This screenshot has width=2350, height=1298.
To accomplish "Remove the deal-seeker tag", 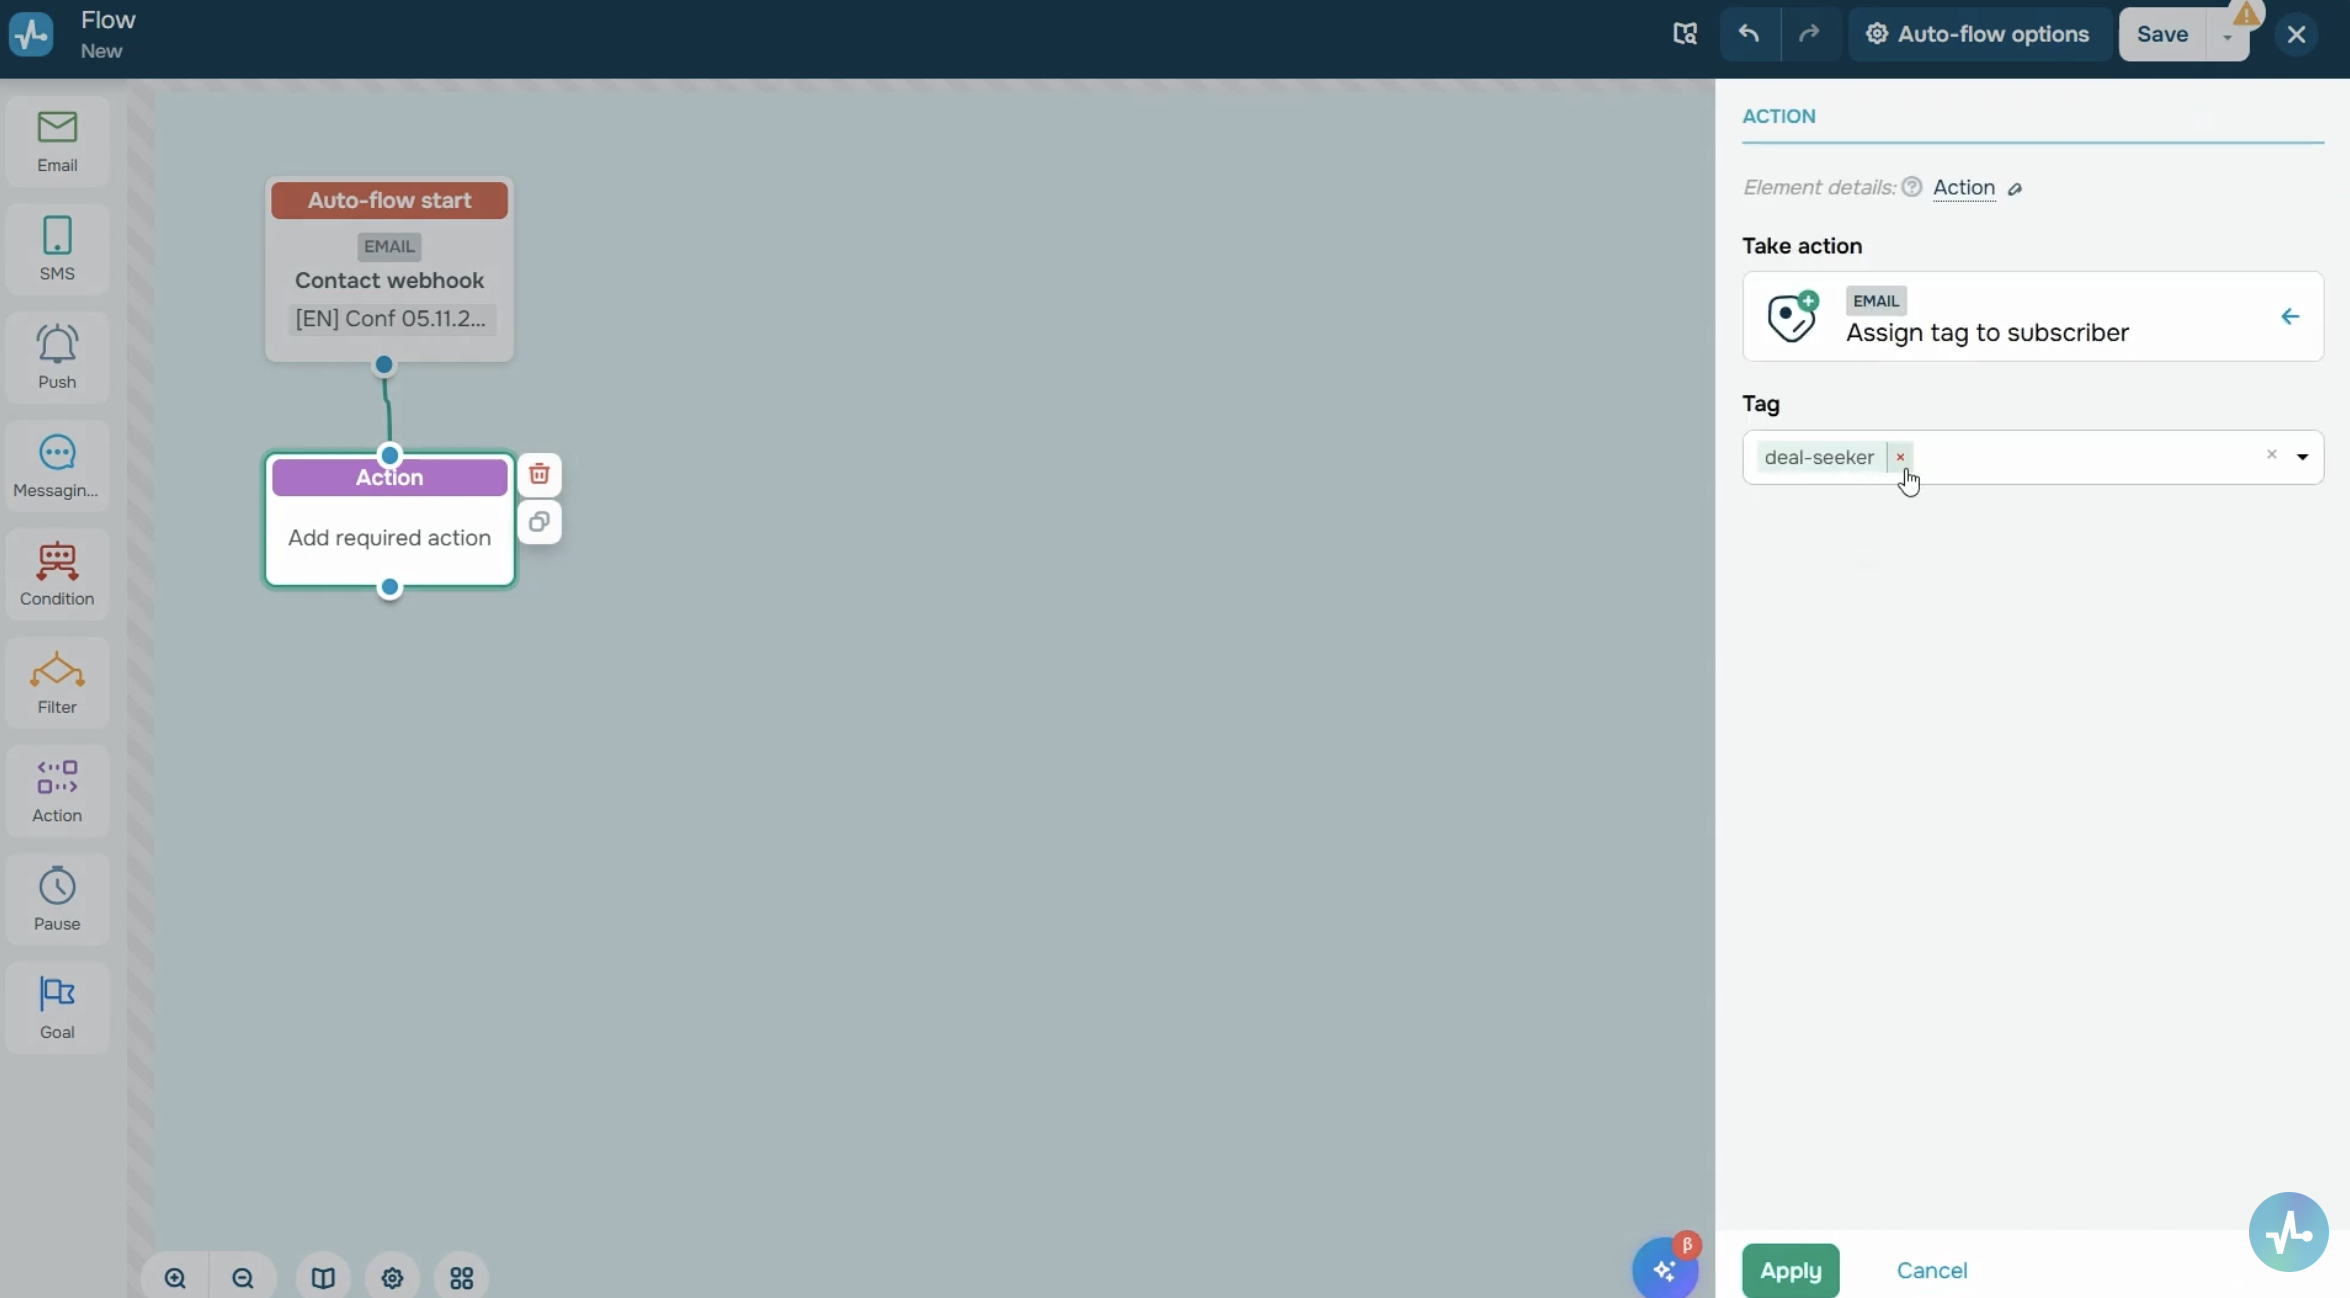I will click(x=1900, y=457).
